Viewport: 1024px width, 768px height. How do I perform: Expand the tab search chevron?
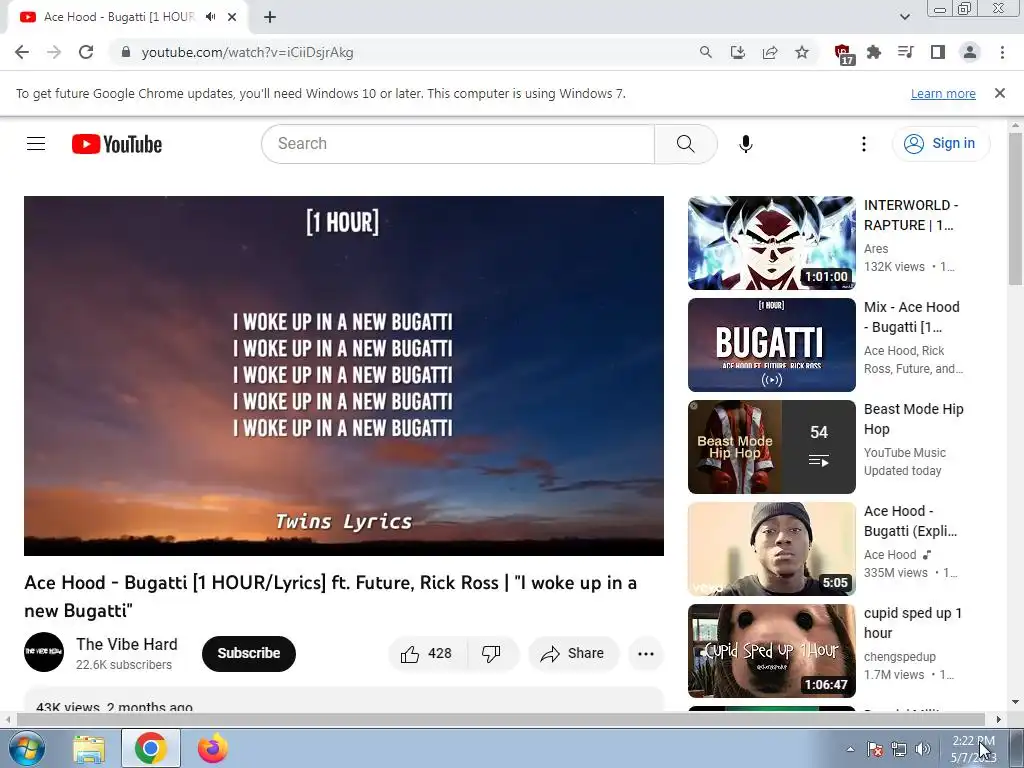904,17
